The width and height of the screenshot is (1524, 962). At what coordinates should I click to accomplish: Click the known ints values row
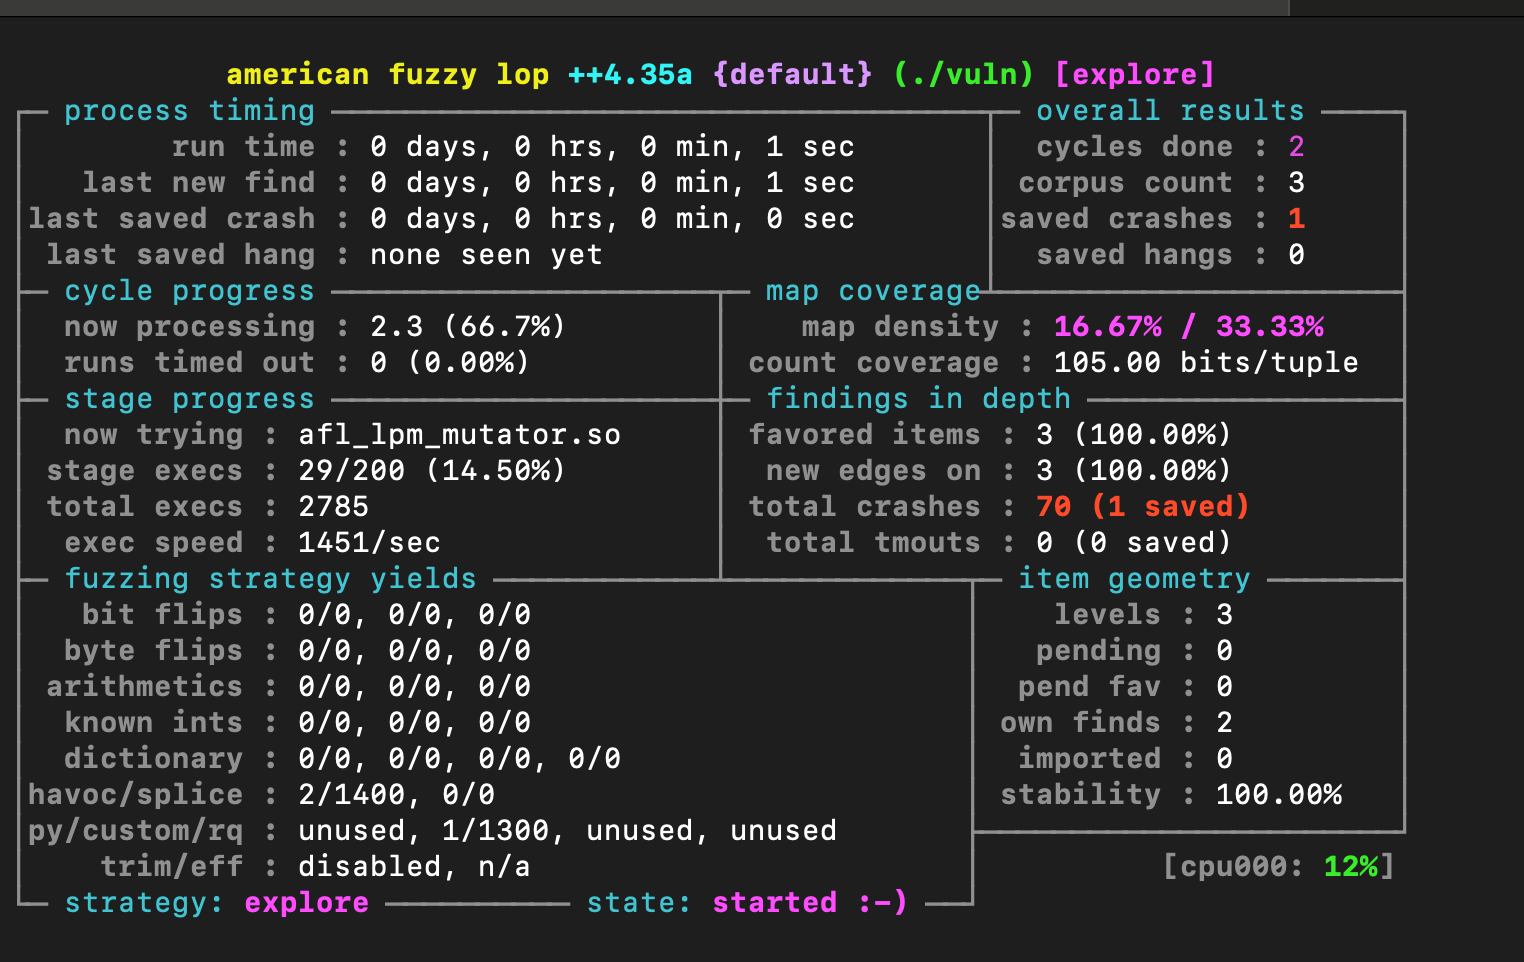click(415, 723)
